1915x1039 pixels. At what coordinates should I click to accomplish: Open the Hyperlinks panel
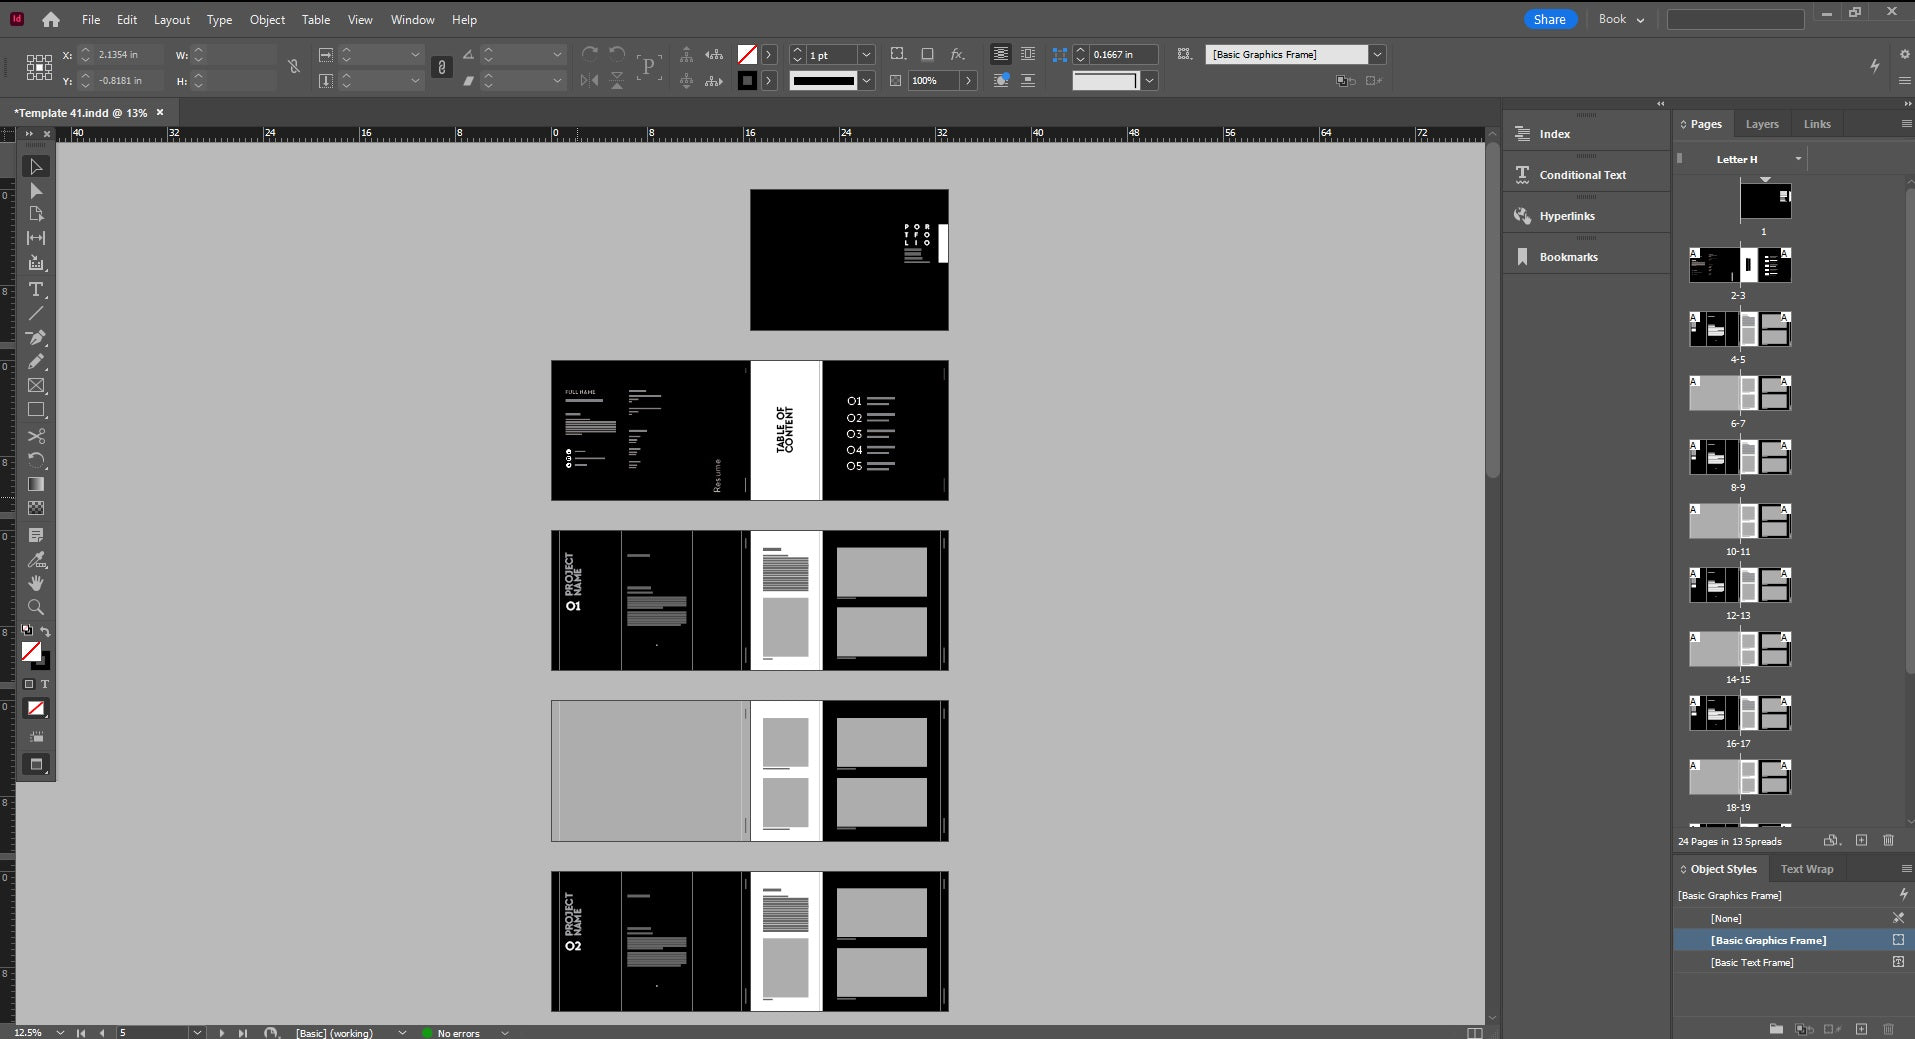coord(1566,216)
